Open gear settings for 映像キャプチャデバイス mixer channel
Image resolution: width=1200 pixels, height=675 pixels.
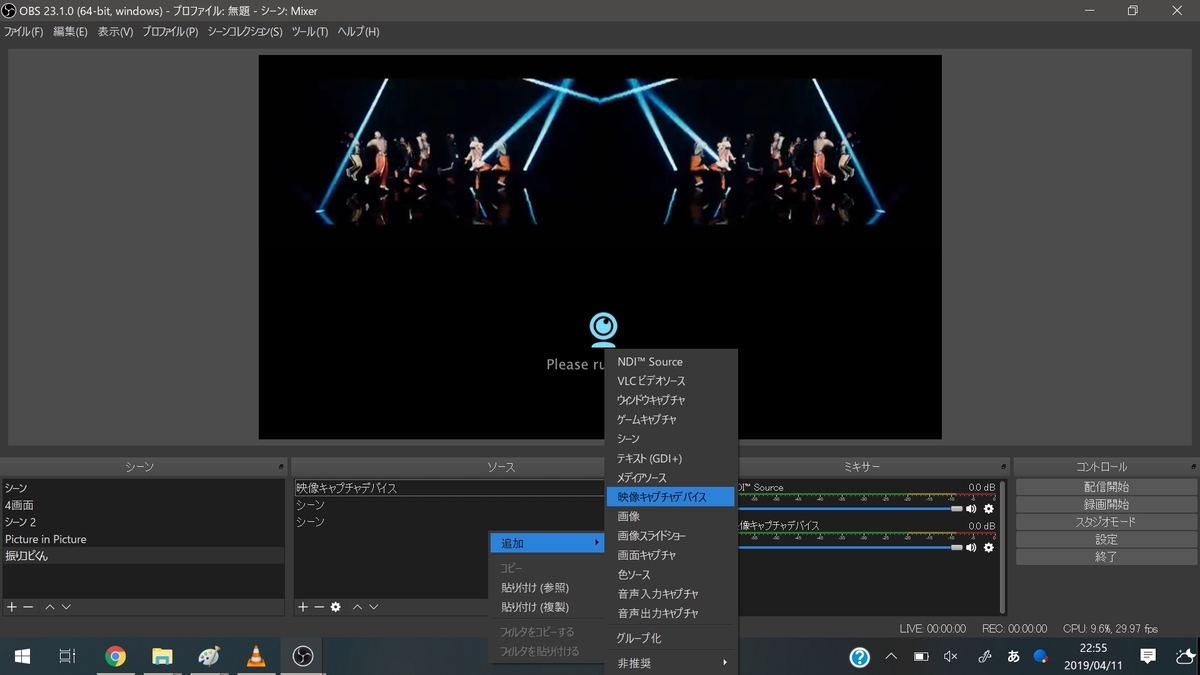point(989,547)
